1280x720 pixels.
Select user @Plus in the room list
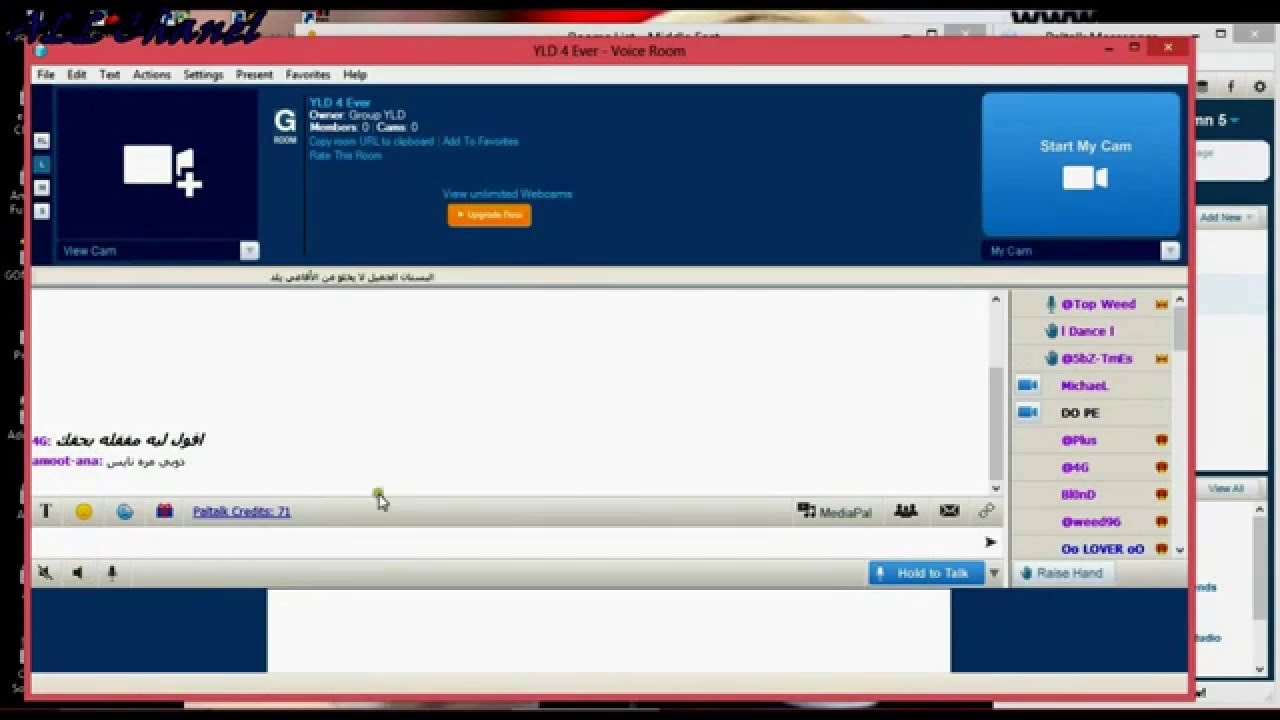[1078, 440]
